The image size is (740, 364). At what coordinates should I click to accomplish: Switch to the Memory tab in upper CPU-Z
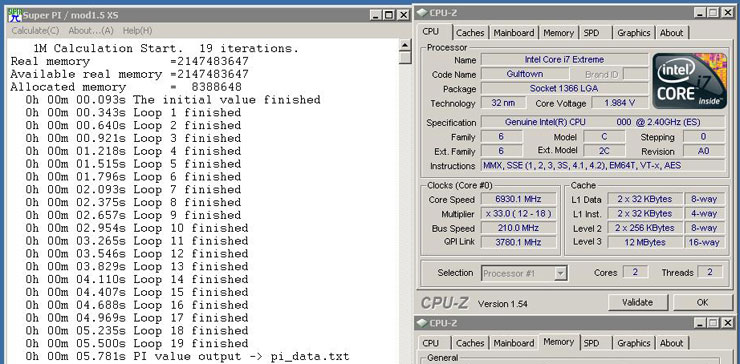[558, 33]
